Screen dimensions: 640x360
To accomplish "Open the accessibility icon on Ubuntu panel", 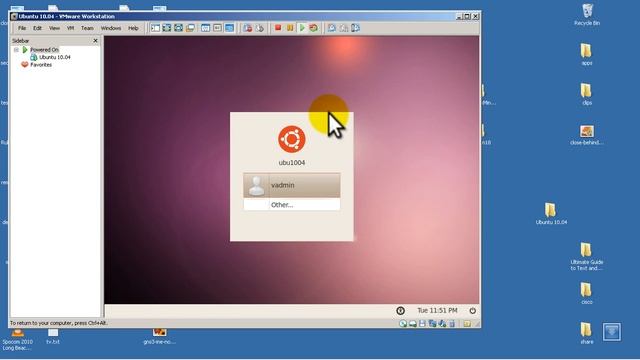I will pos(400,311).
